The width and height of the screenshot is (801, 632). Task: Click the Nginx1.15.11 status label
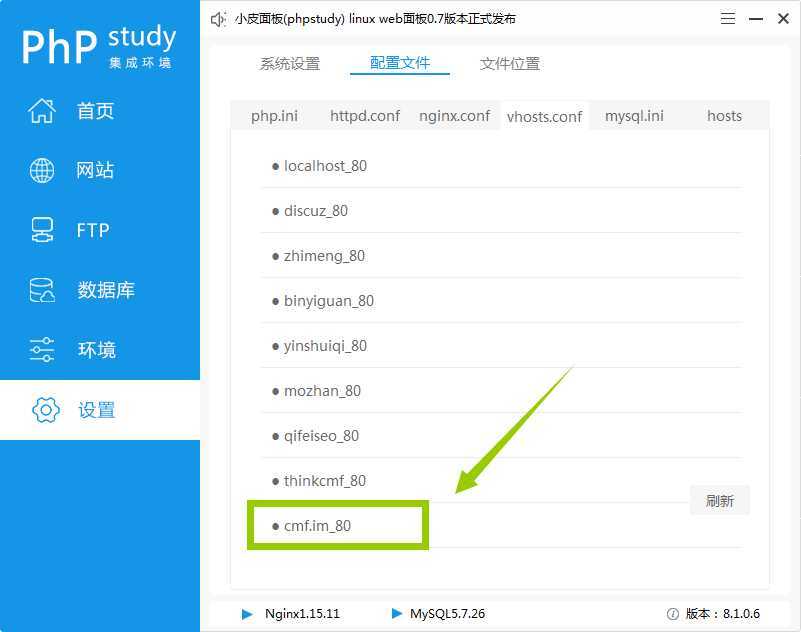302,614
